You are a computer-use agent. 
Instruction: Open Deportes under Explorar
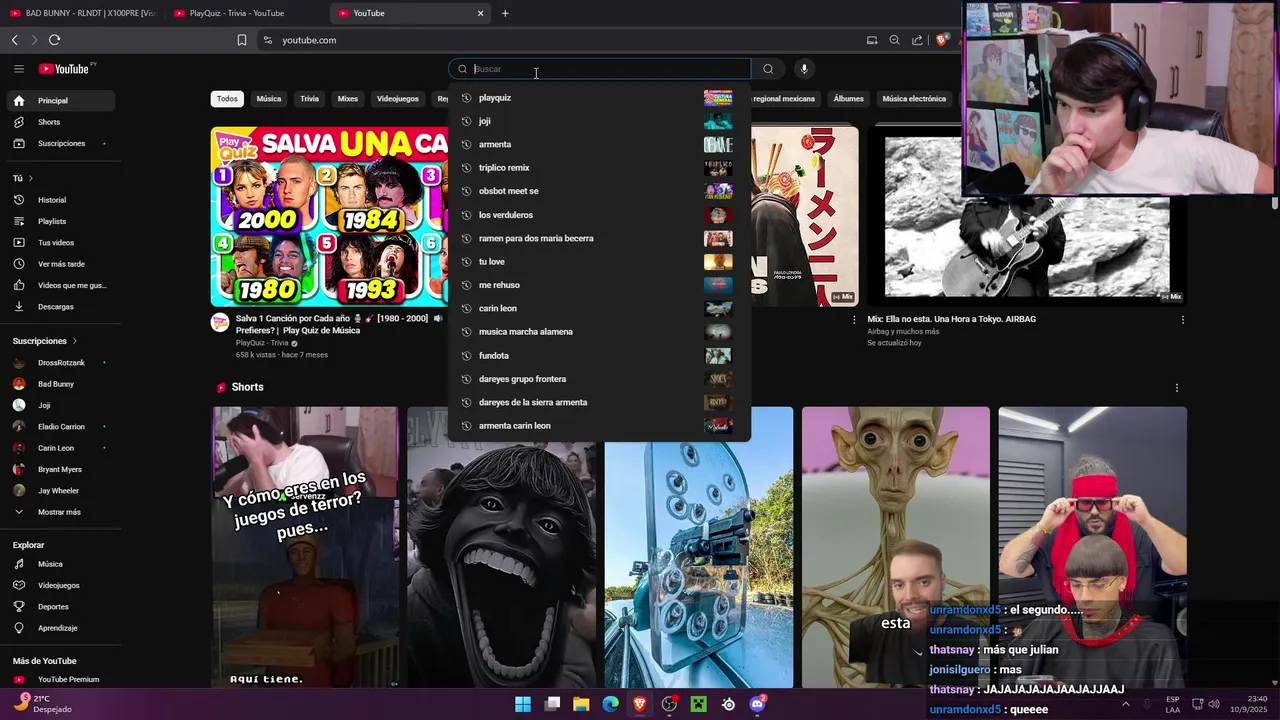pyautogui.click(x=59, y=607)
